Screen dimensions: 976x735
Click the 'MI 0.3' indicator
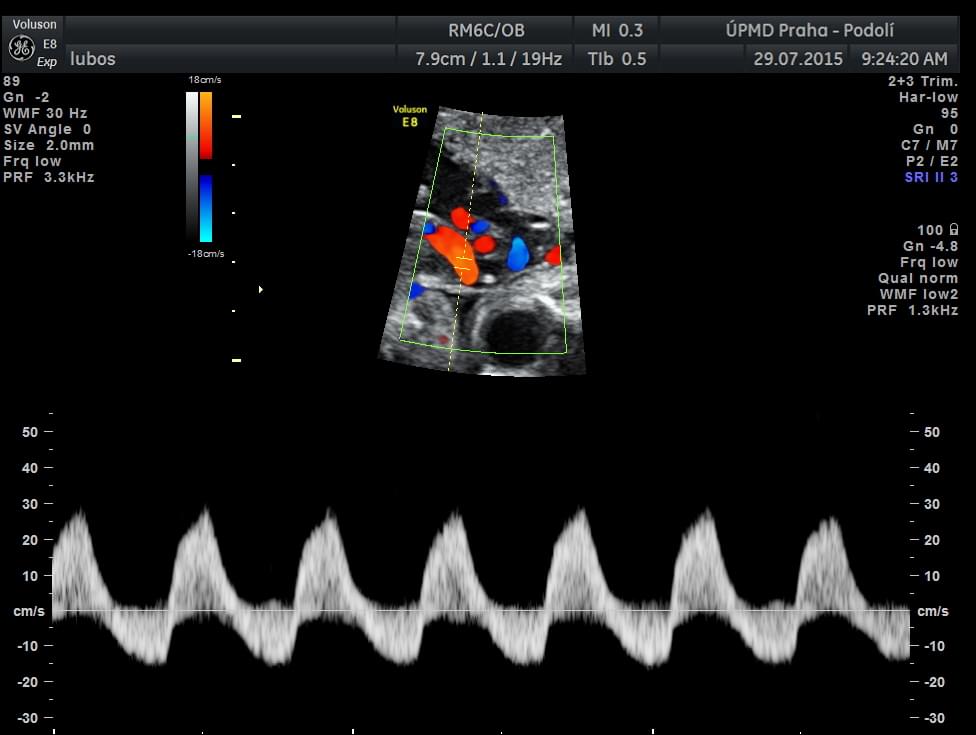tap(617, 30)
